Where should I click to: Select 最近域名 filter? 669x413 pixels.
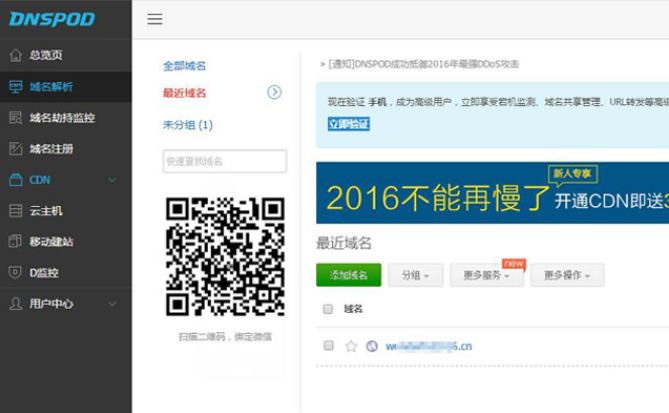pyautogui.click(x=184, y=93)
